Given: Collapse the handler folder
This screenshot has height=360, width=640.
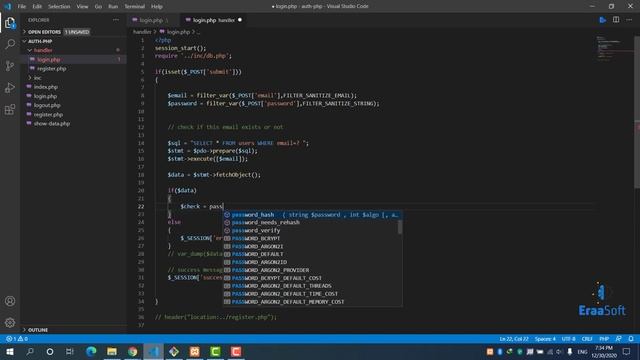Looking at the screenshot, I should click(x=43, y=50).
